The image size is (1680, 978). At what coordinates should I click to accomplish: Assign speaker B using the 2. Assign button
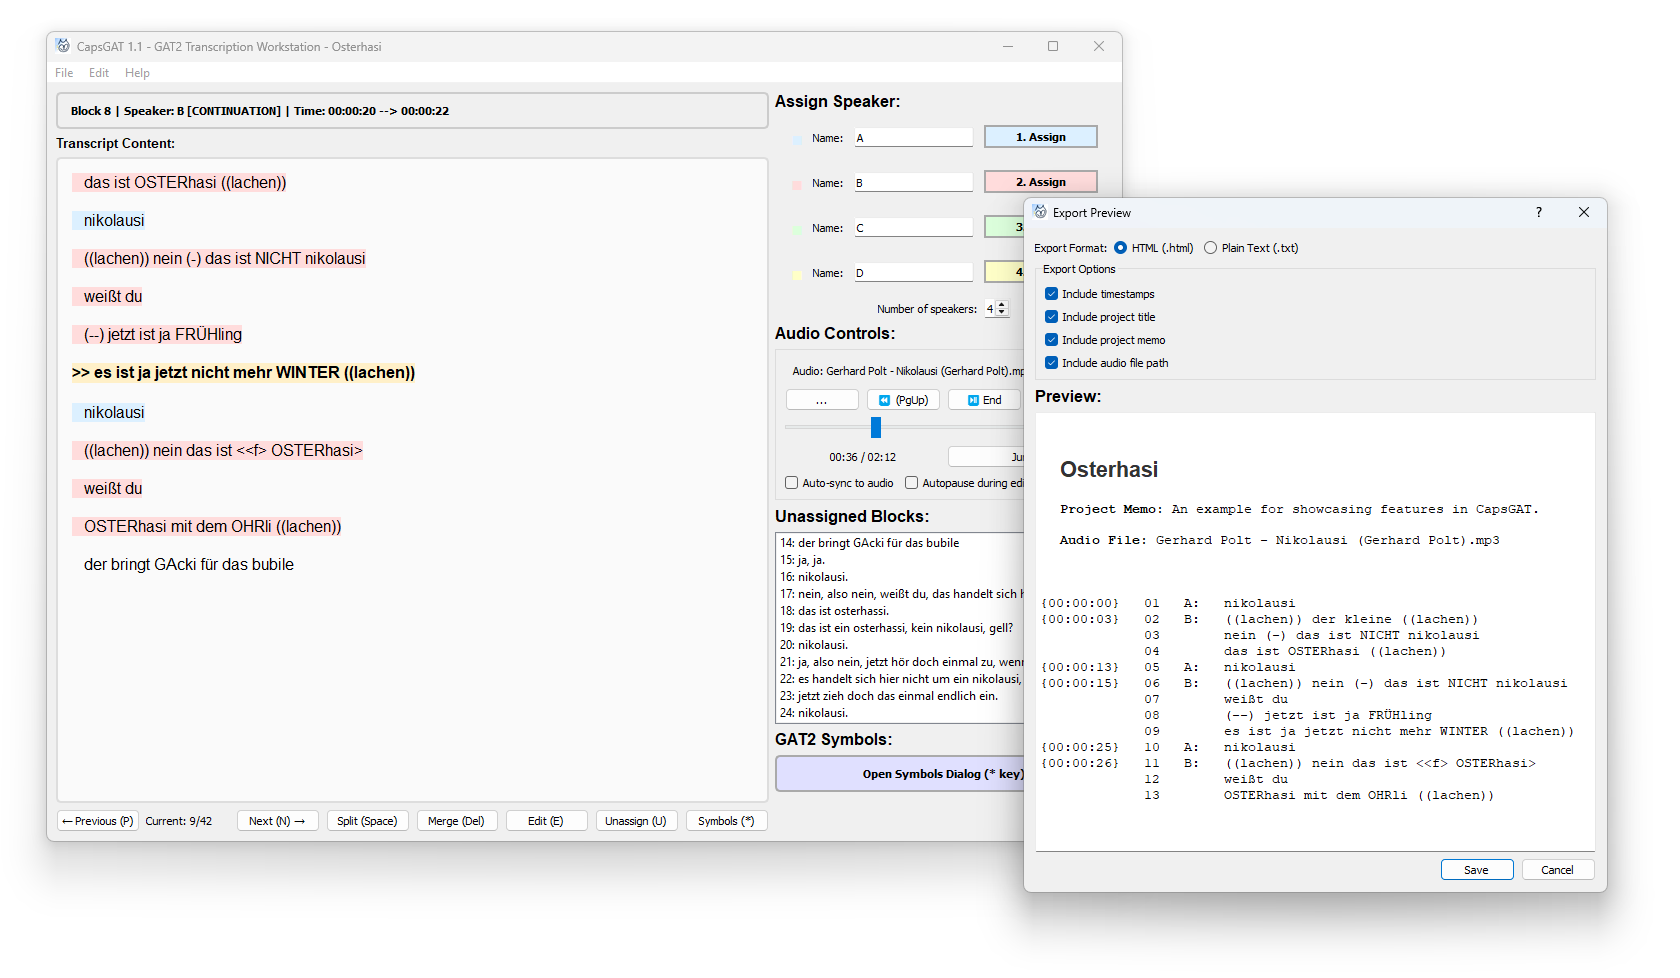coord(1040,182)
